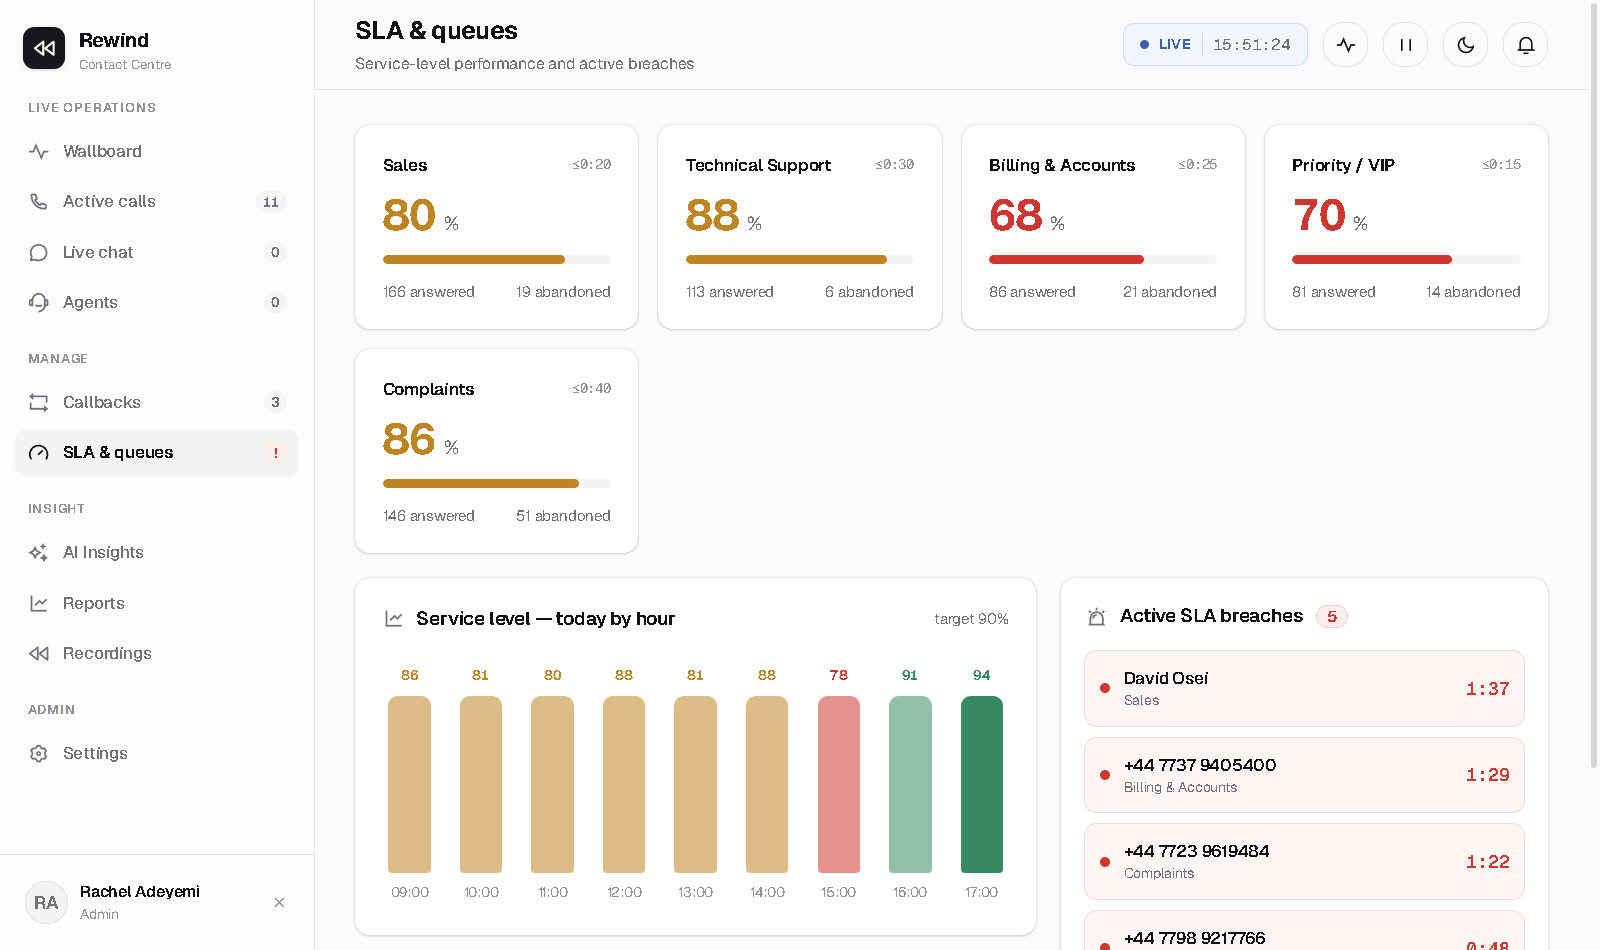The height and width of the screenshot is (950, 1600).
Task: Click the Technical Support progress bar
Action: click(x=800, y=260)
